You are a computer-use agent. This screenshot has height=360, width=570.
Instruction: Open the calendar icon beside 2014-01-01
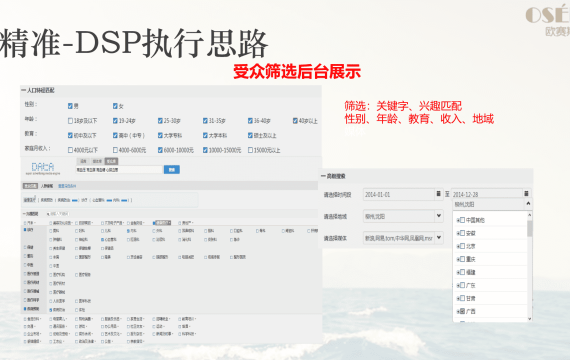click(438, 194)
